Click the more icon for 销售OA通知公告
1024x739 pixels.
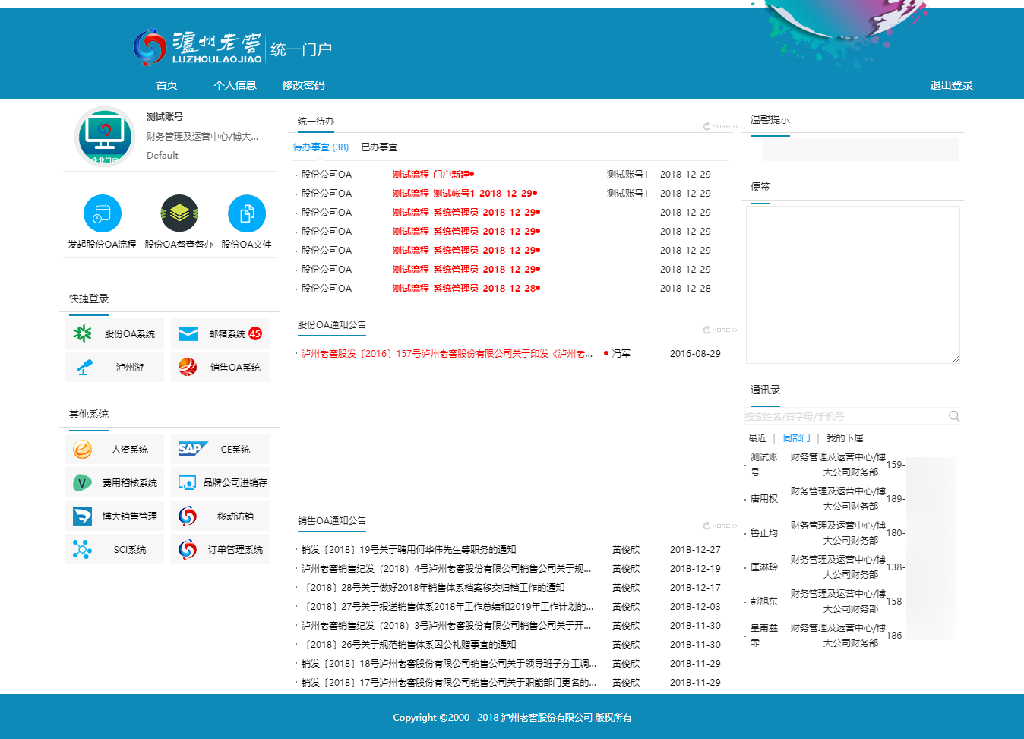[x=720, y=526]
